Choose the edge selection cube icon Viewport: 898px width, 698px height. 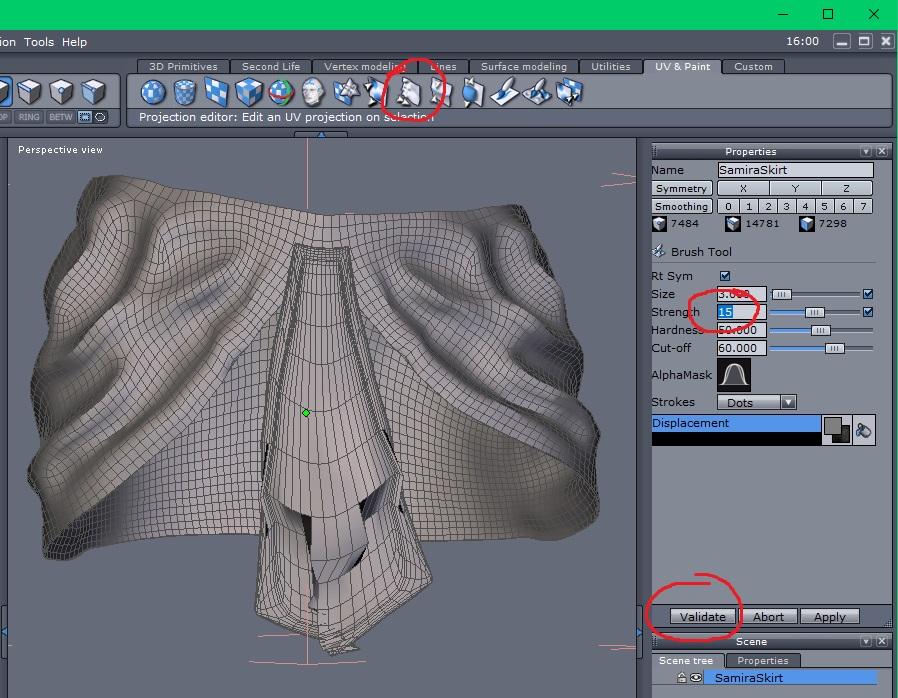pyautogui.click(x=29, y=90)
